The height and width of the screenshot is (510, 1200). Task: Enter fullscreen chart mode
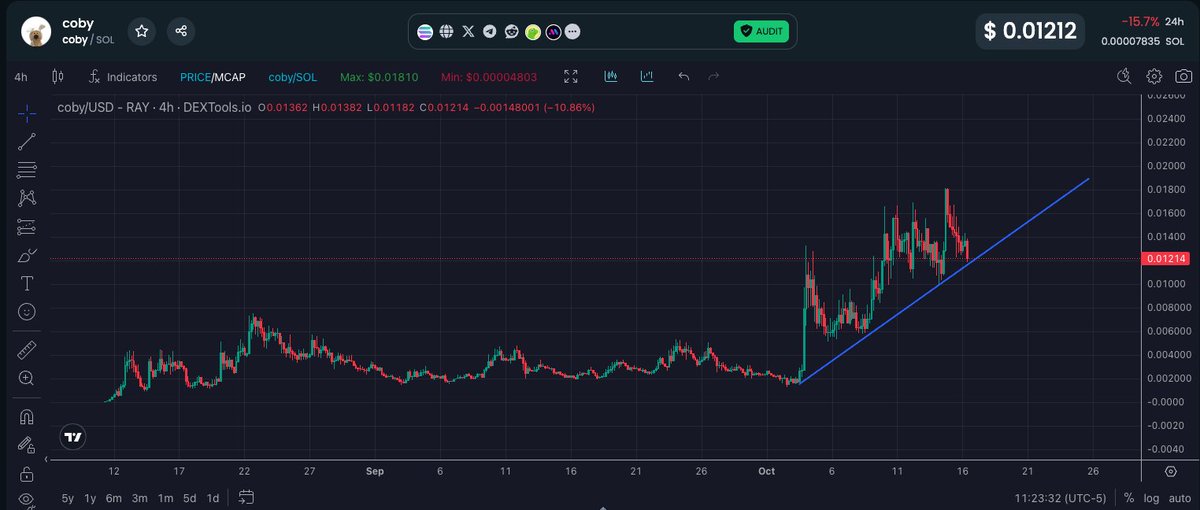pyautogui.click(x=571, y=76)
